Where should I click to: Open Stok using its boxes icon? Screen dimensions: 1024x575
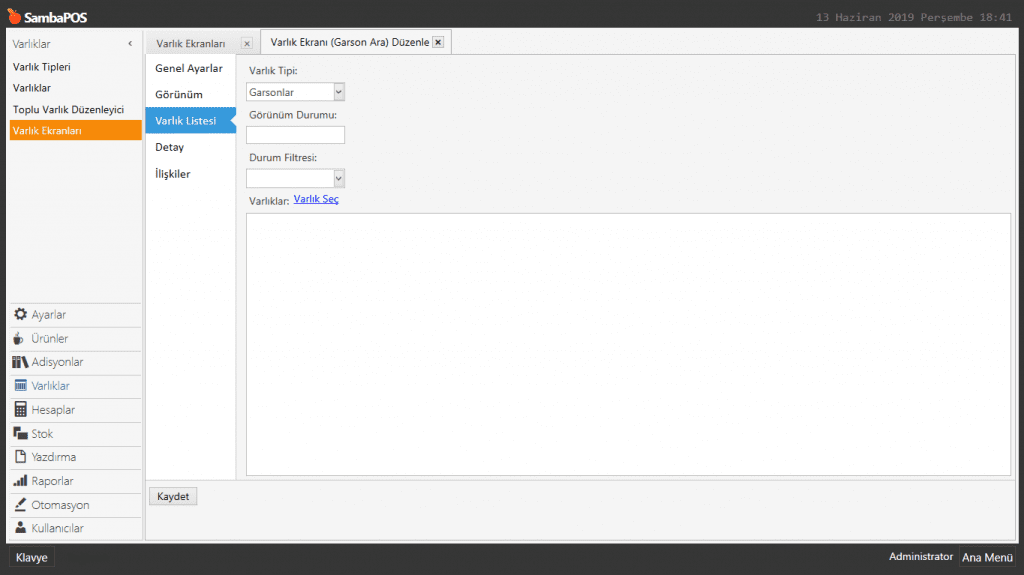coord(20,434)
